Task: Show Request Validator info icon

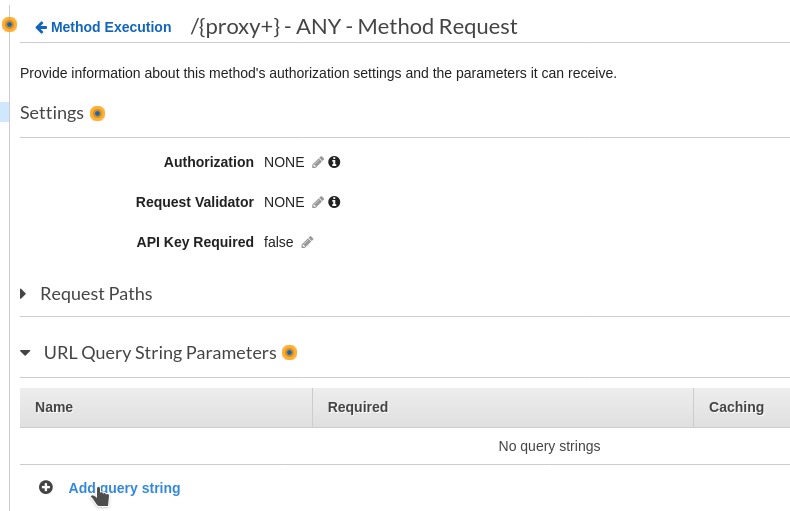Action: pos(334,202)
